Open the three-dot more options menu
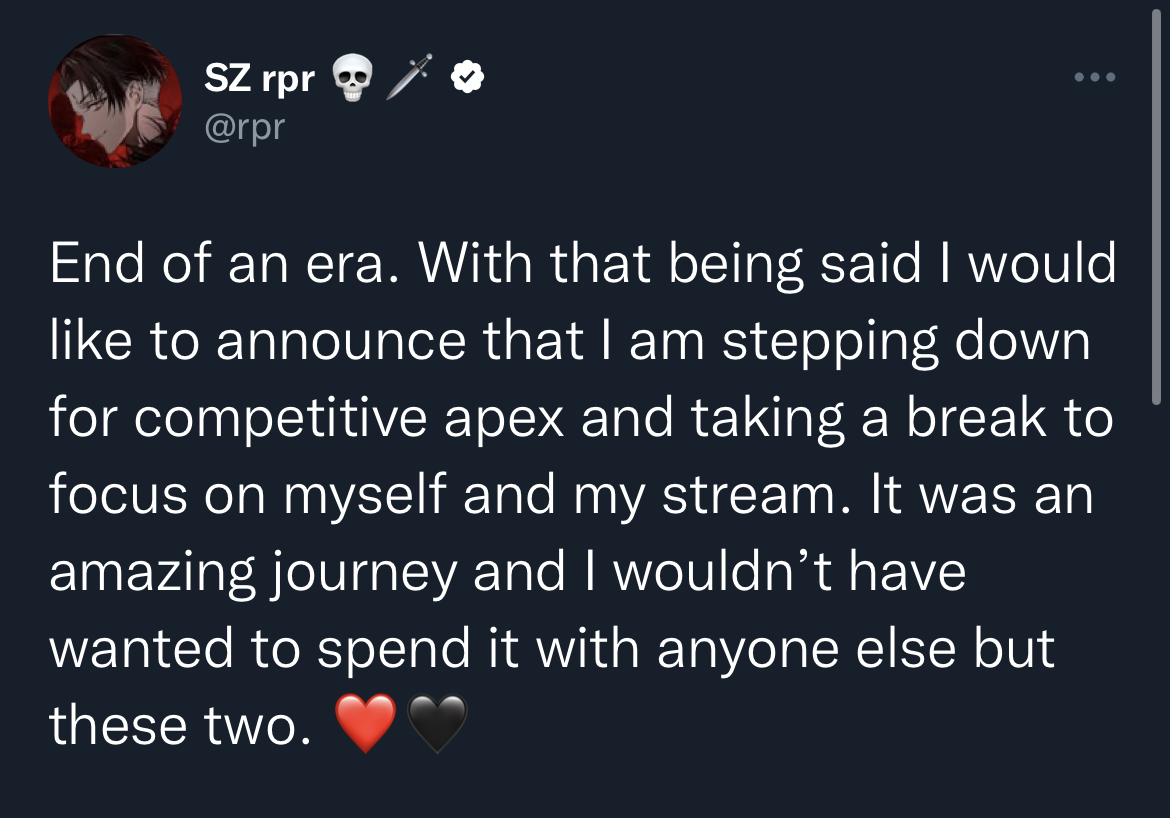The width and height of the screenshot is (1170, 818). coord(1094,77)
